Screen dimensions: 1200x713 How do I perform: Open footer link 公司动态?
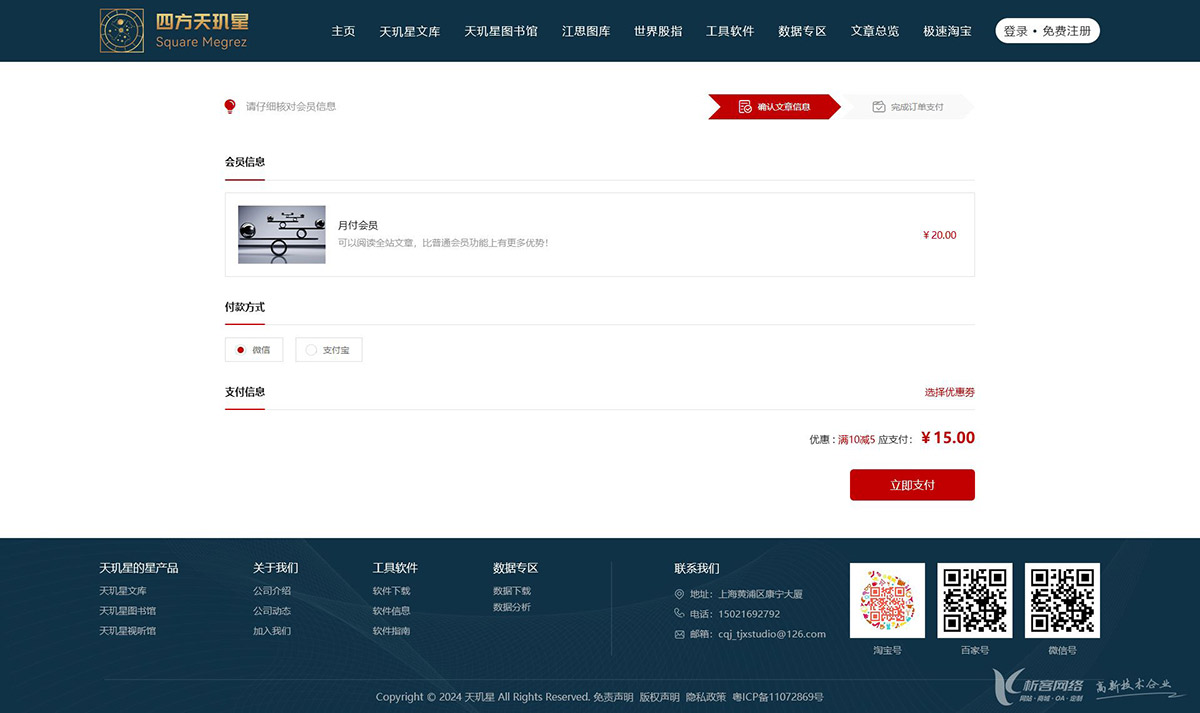[x=272, y=611]
